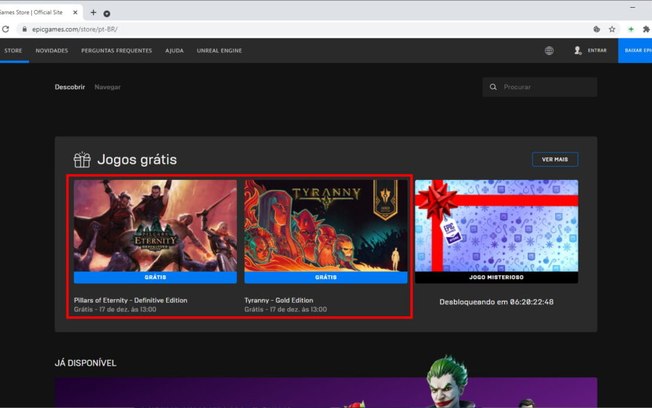Bookmark this page using the star icon
Screen dimensions: 652x408
click(x=612, y=29)
